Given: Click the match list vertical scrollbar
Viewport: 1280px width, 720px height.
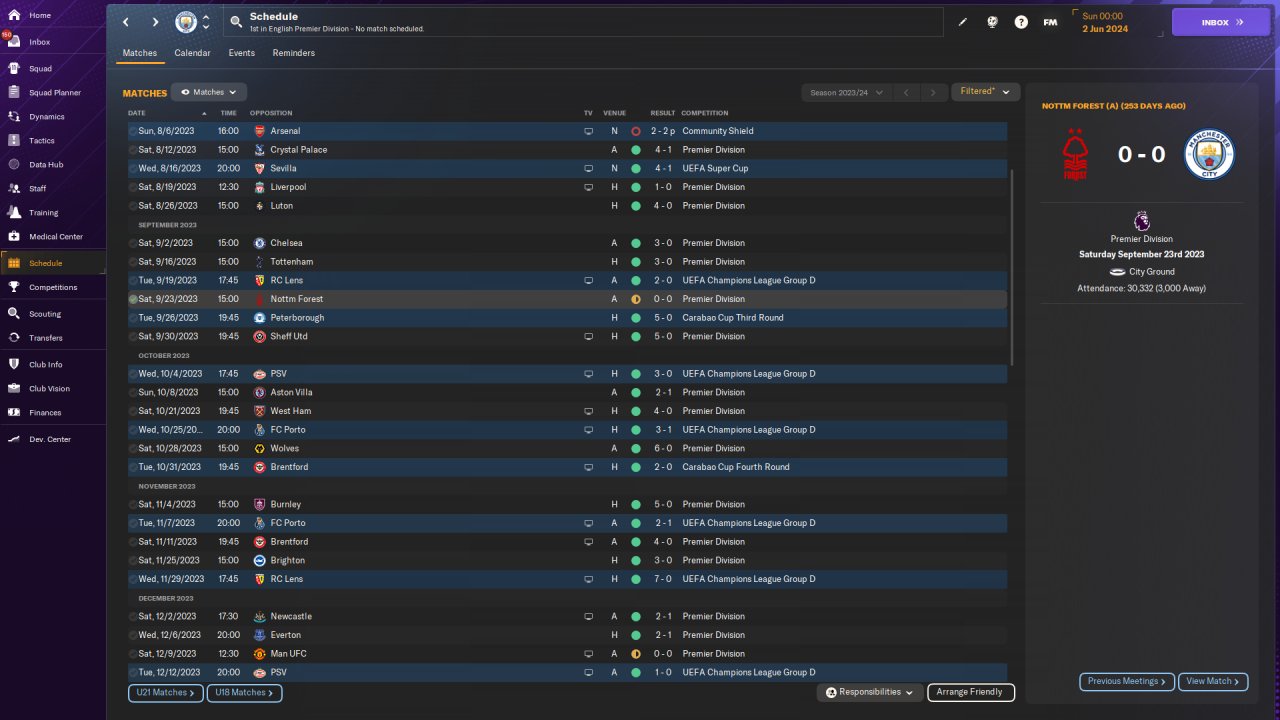Looking at the screenshot, I should click(x=1013, y=267).
